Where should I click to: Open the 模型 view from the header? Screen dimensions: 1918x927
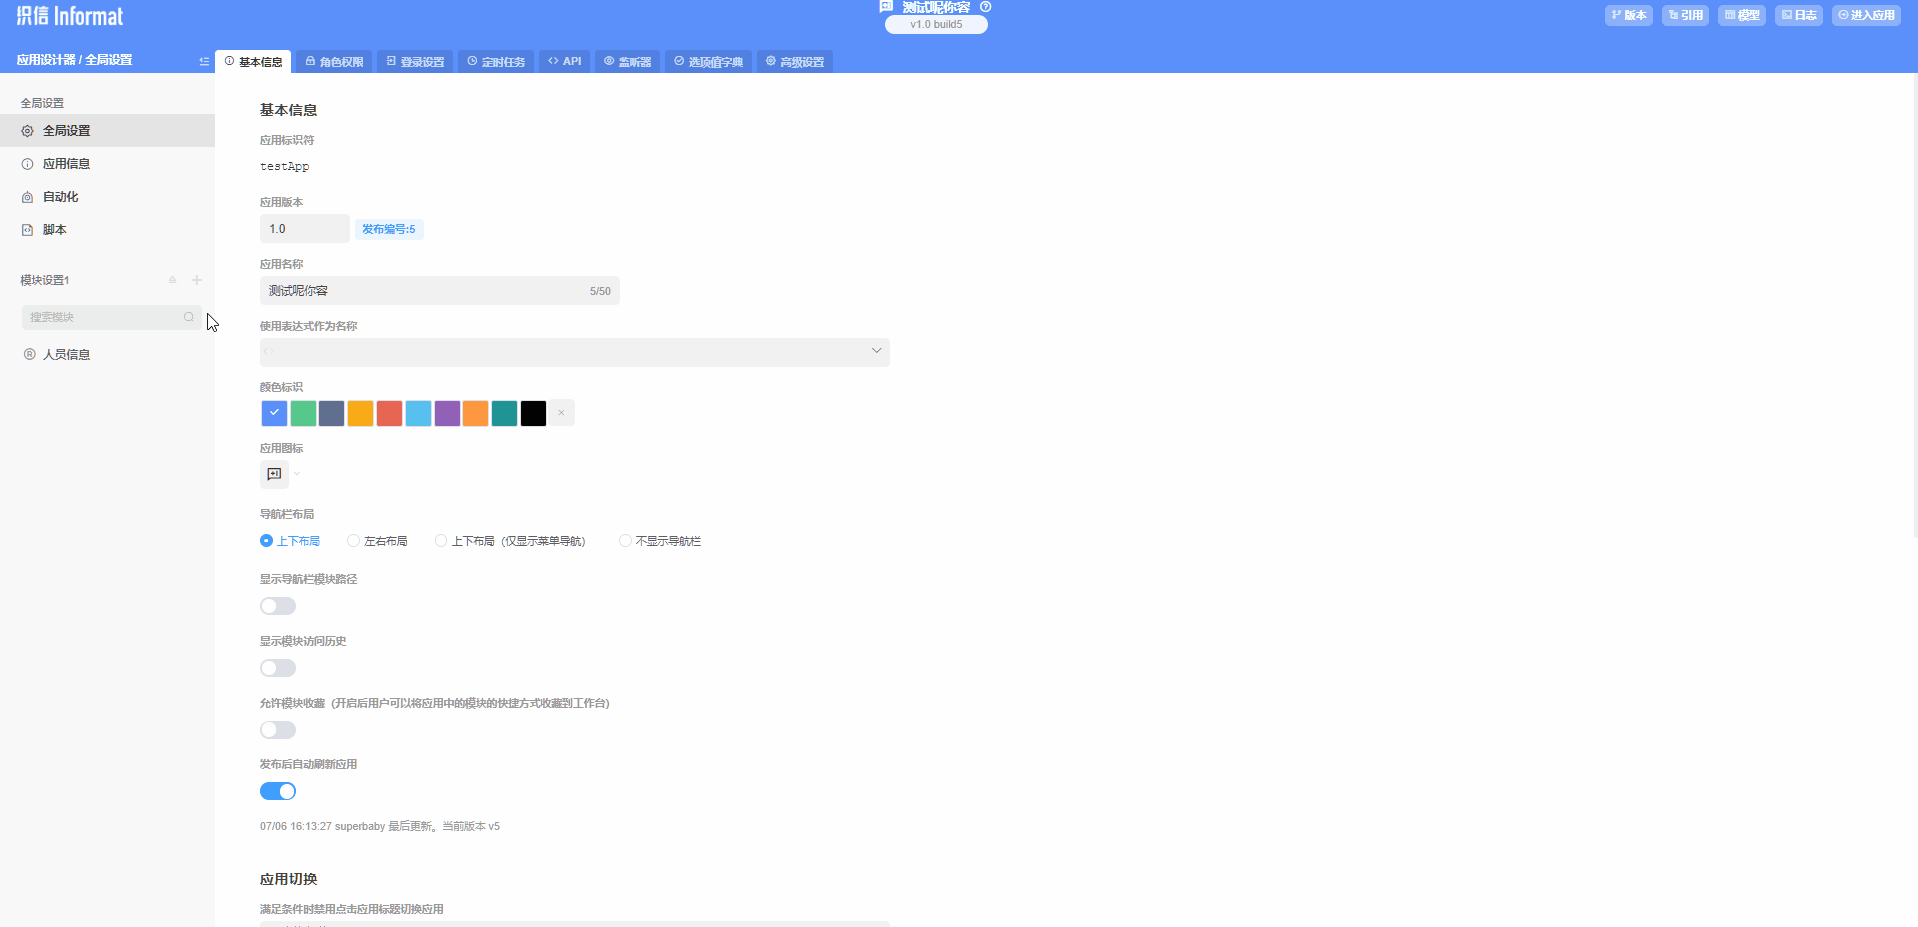[1742, 15]
